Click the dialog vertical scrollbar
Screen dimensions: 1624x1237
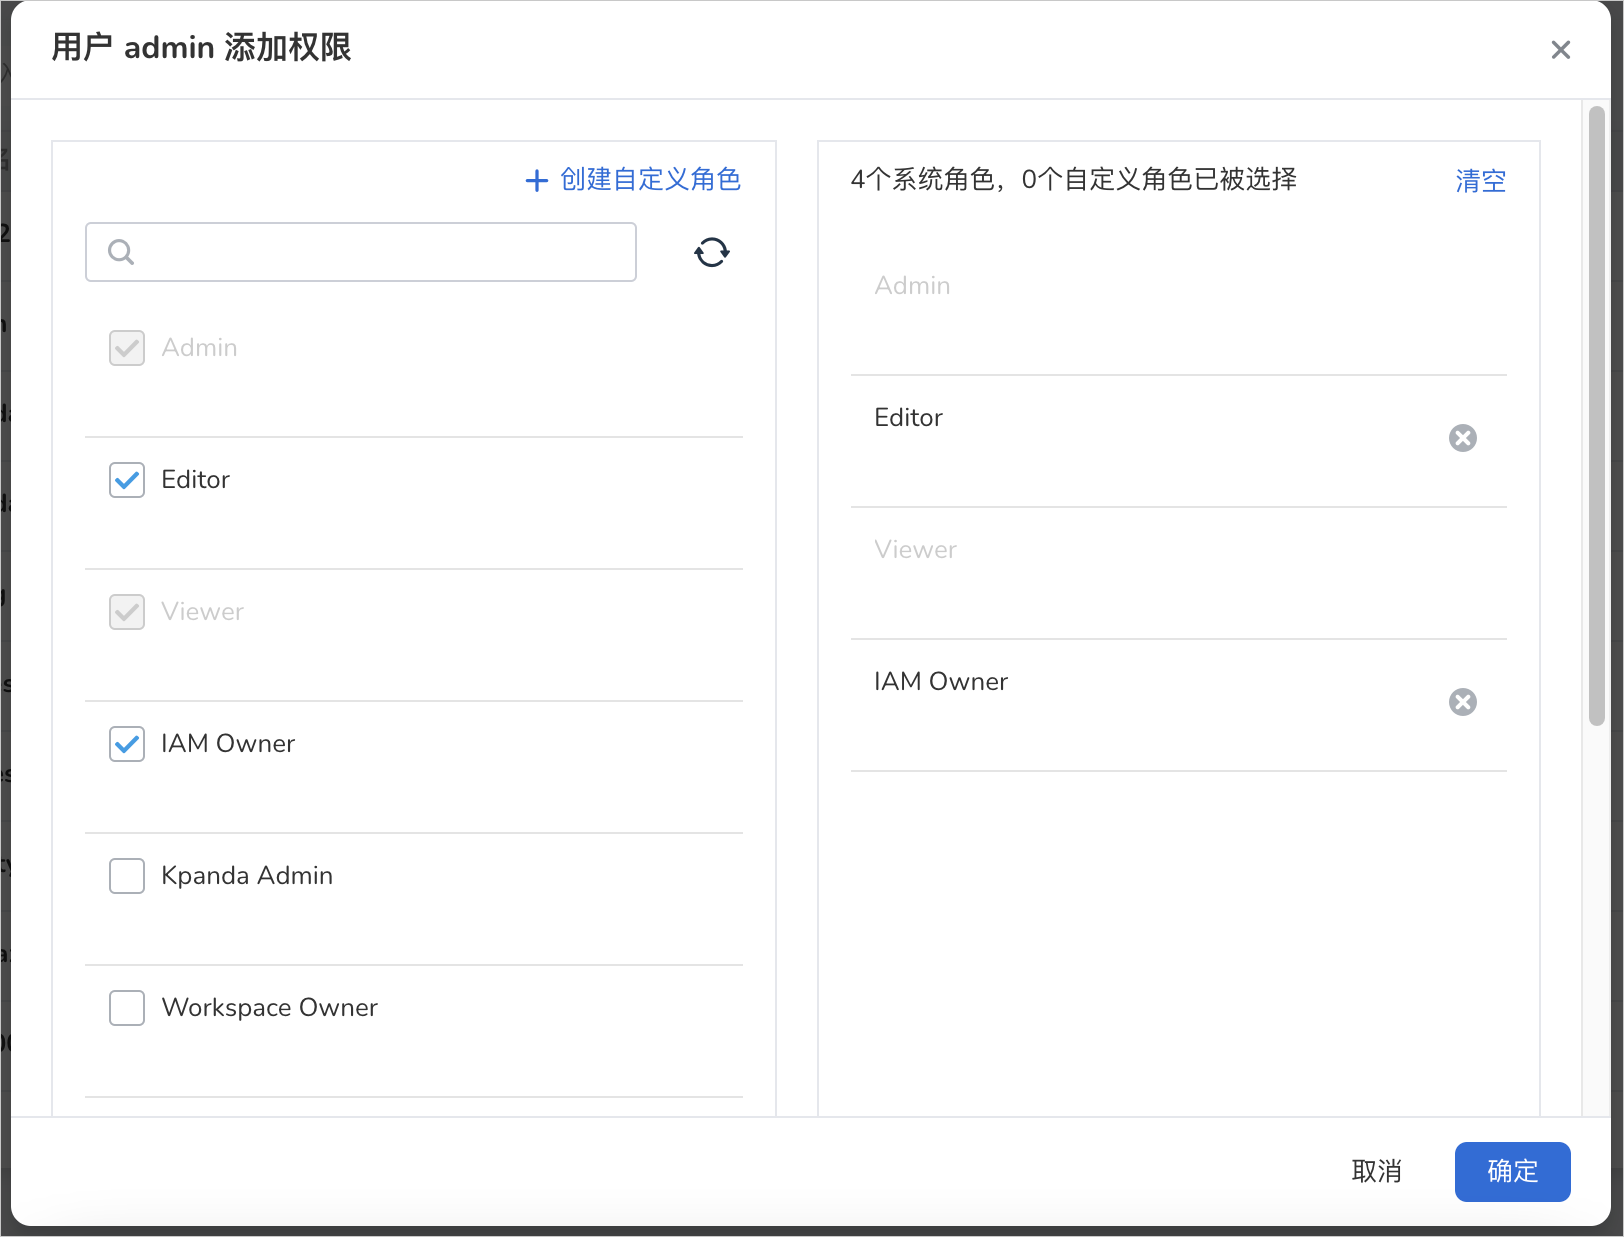coord(1597,415)
